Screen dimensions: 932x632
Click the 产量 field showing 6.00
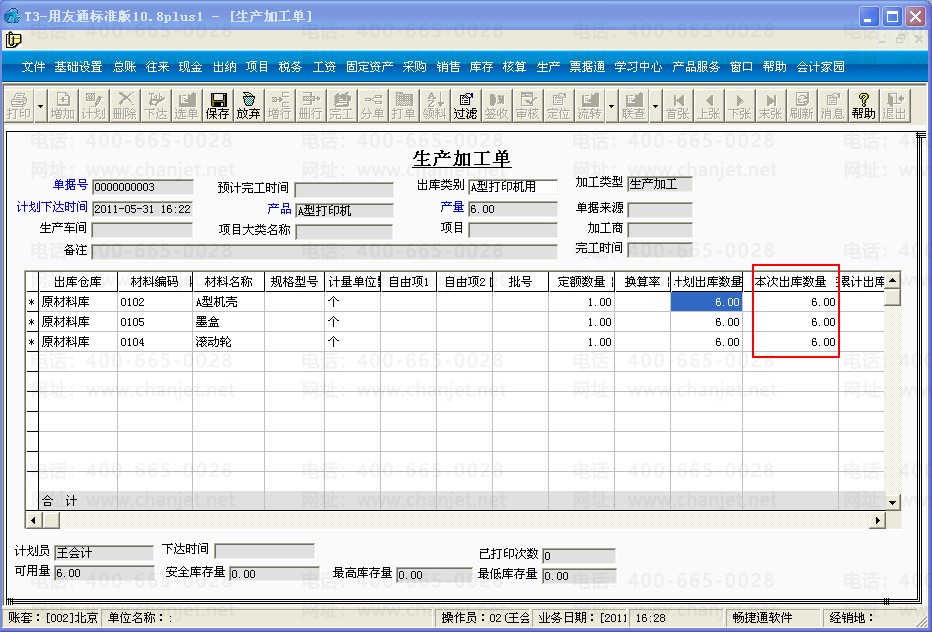513,209
